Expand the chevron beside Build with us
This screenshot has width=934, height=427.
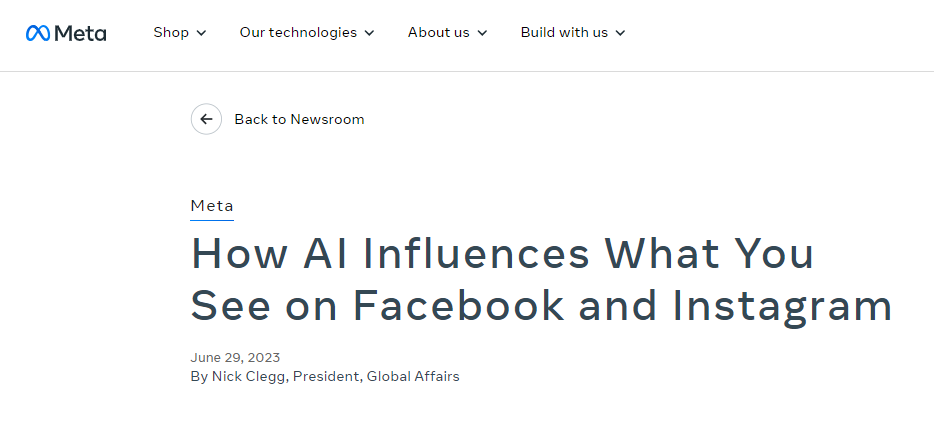(x=620, y=33)
